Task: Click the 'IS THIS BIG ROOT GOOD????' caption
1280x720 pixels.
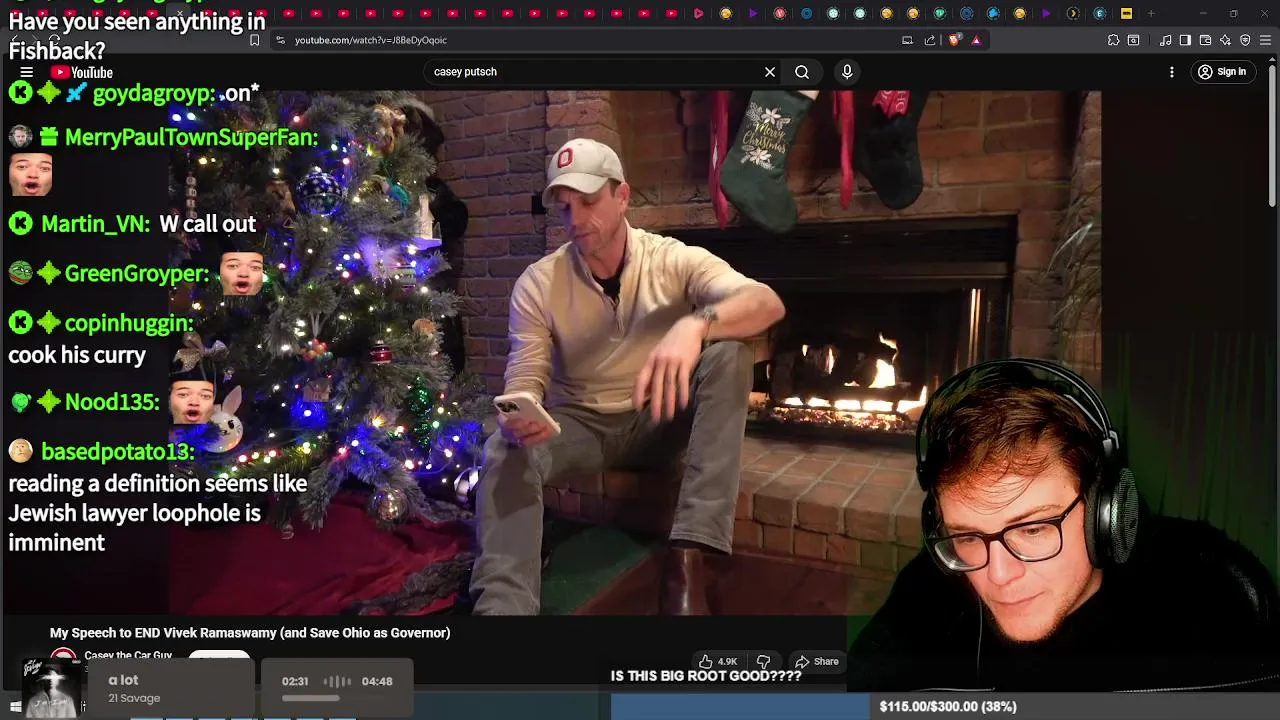Action: [x=706, y=676]
